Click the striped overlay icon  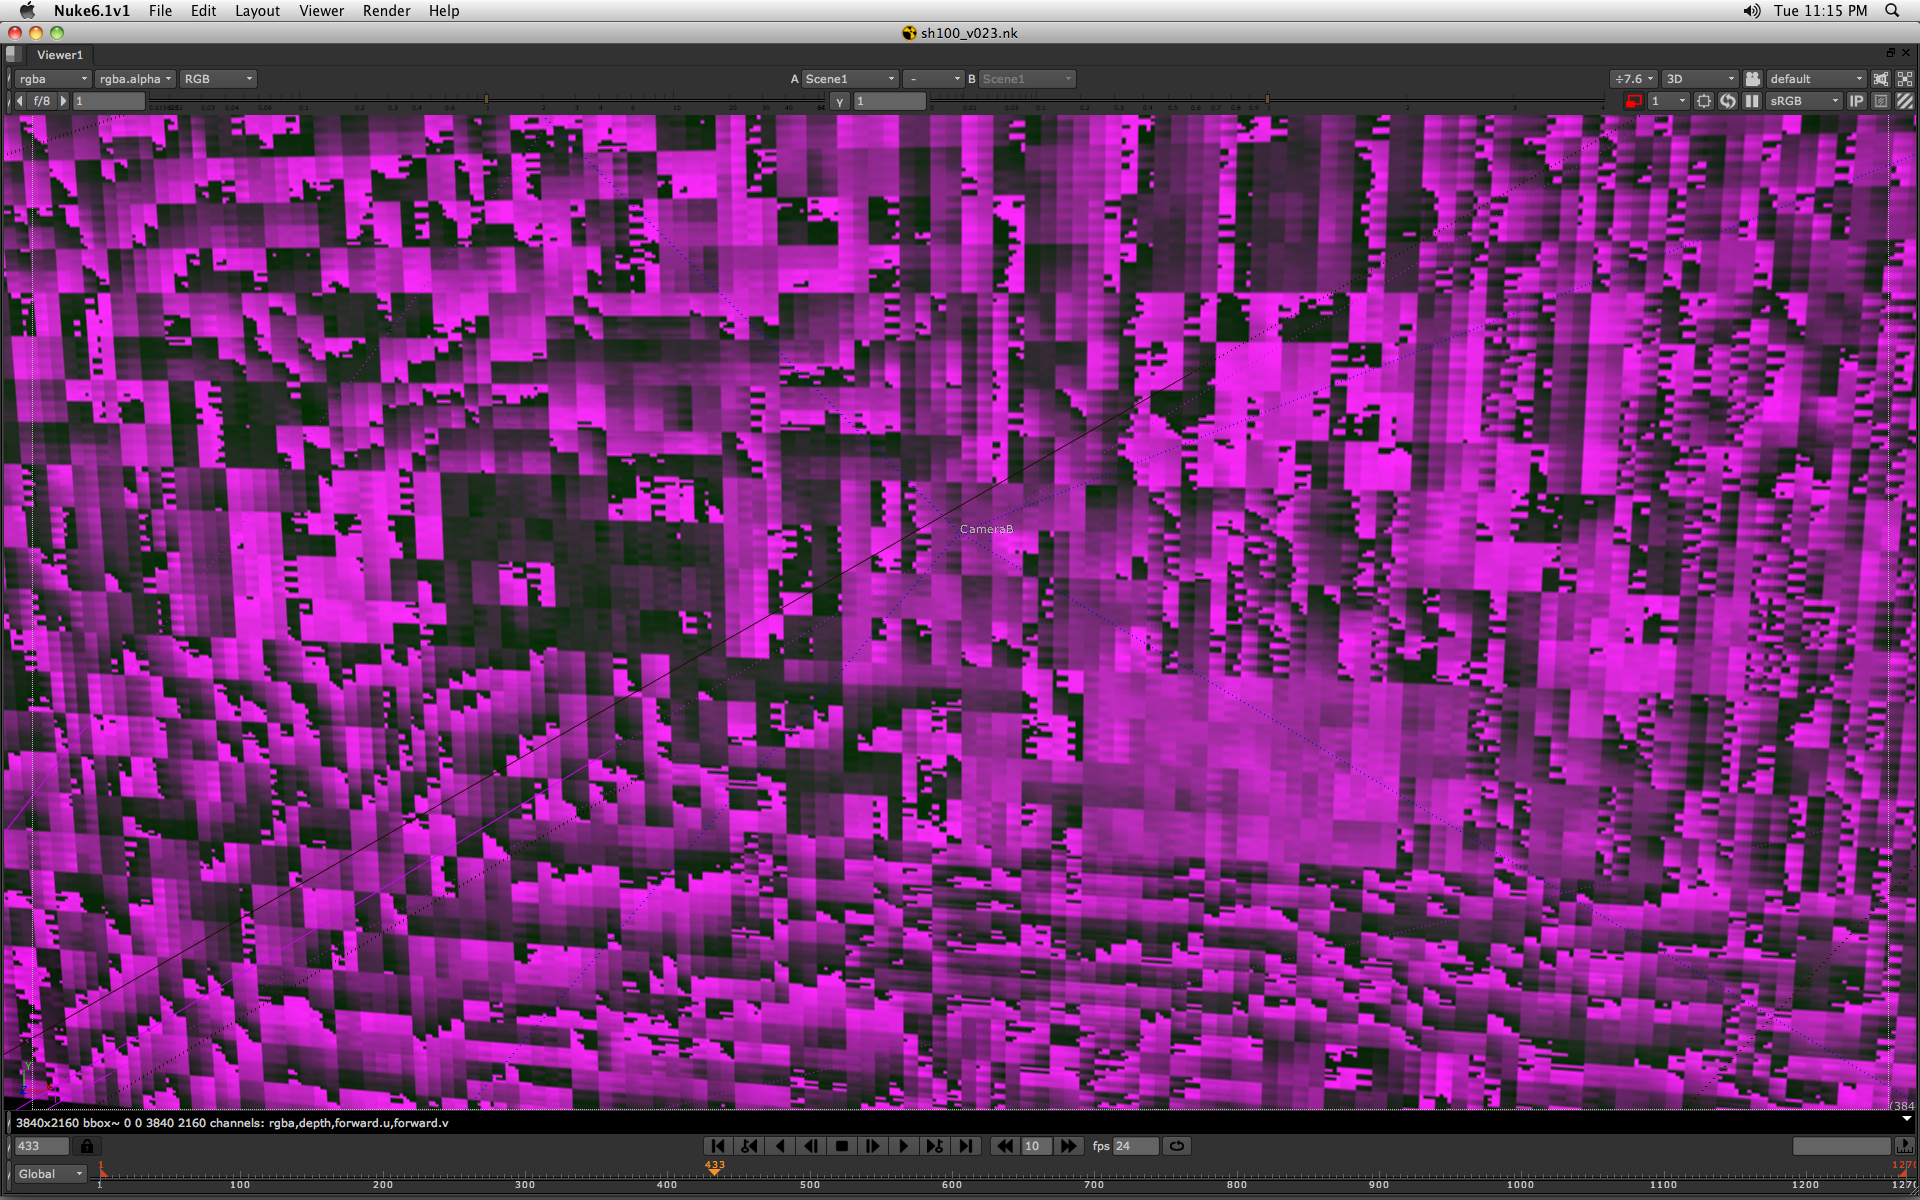pyautogui.click(x=1905, y=101)
